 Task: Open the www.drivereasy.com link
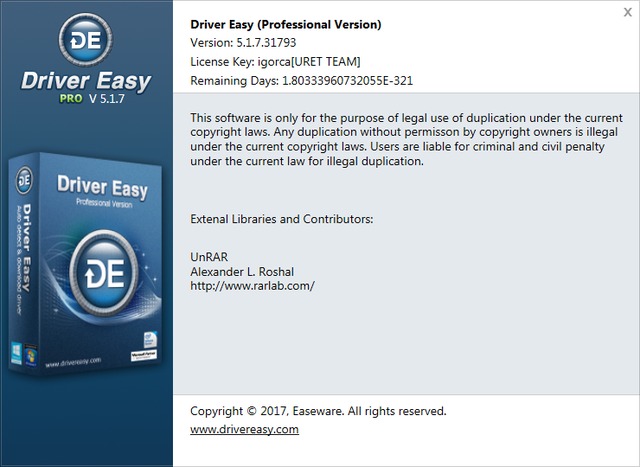[x=244, y=429]
